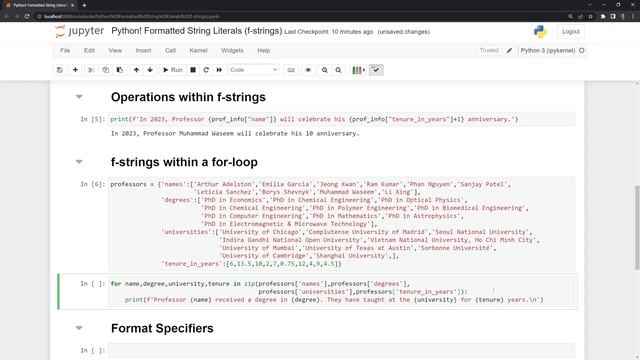The width and height of the screenshot is (640, 360).
Task: Select the Operations within f-strings heading
Action: 188,97
